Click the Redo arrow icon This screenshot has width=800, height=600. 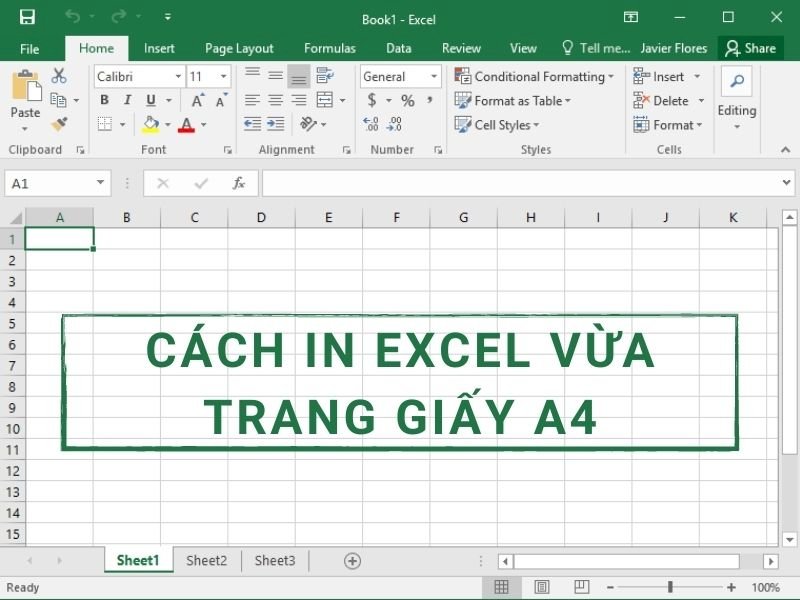118,16
